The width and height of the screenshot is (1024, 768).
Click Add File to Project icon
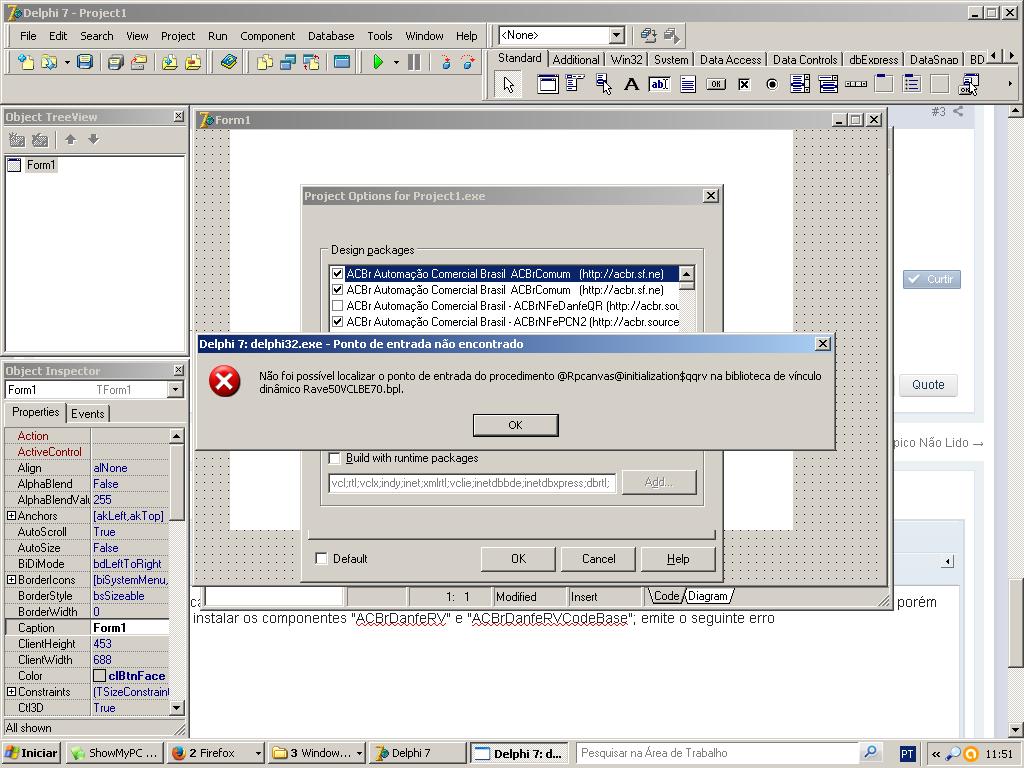click(x=170, y=62)
